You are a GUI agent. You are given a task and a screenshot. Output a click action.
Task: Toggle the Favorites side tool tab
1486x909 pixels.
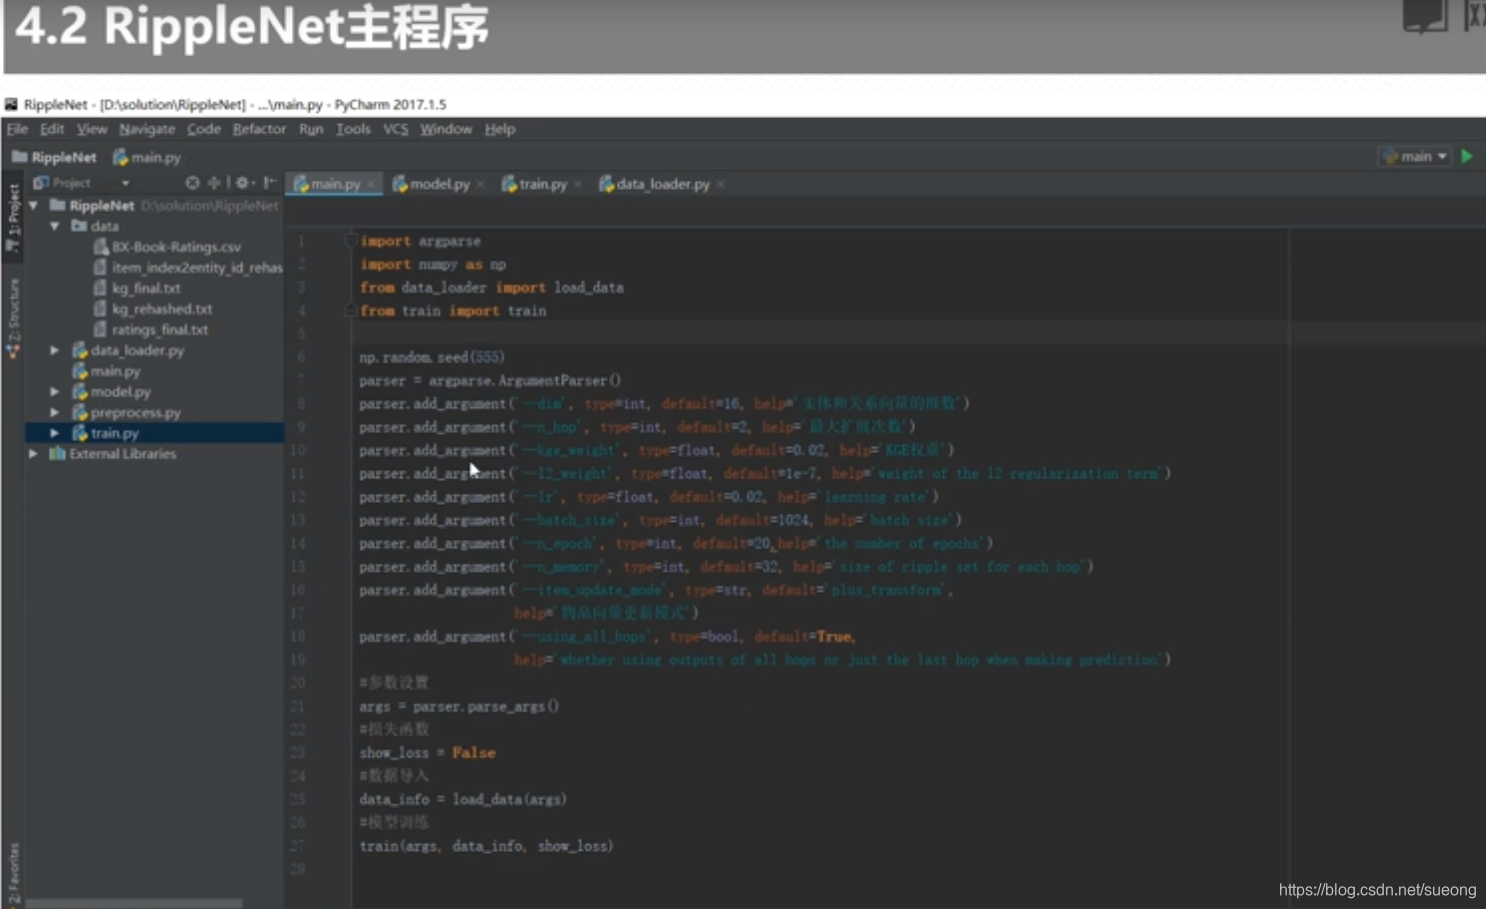(x=13, y=874)
